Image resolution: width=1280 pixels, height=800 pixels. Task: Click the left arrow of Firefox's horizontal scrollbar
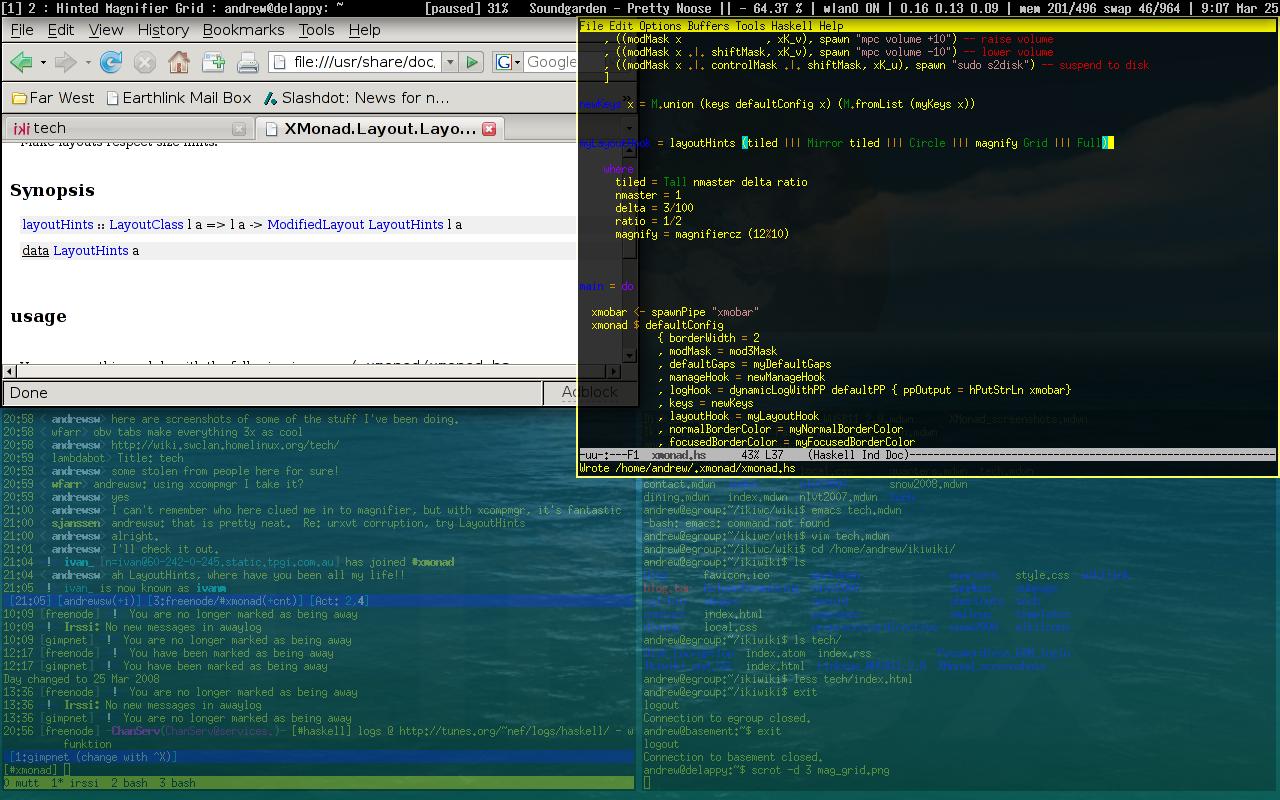(10, 371)
